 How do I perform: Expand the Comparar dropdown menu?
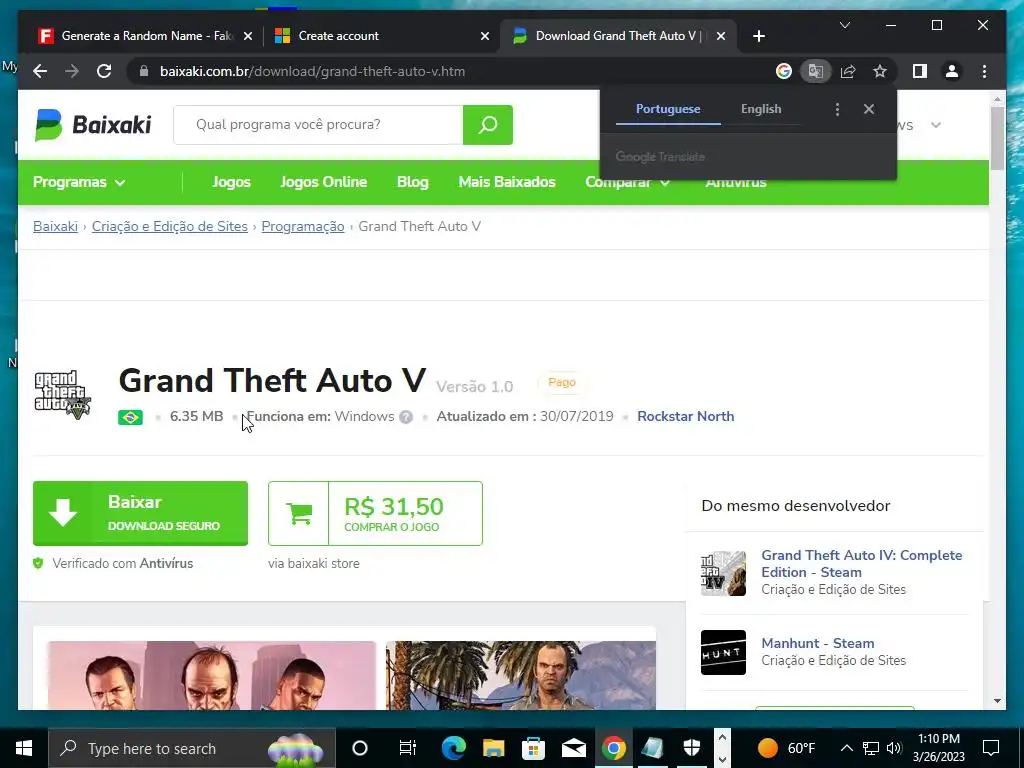coord(628,182)
